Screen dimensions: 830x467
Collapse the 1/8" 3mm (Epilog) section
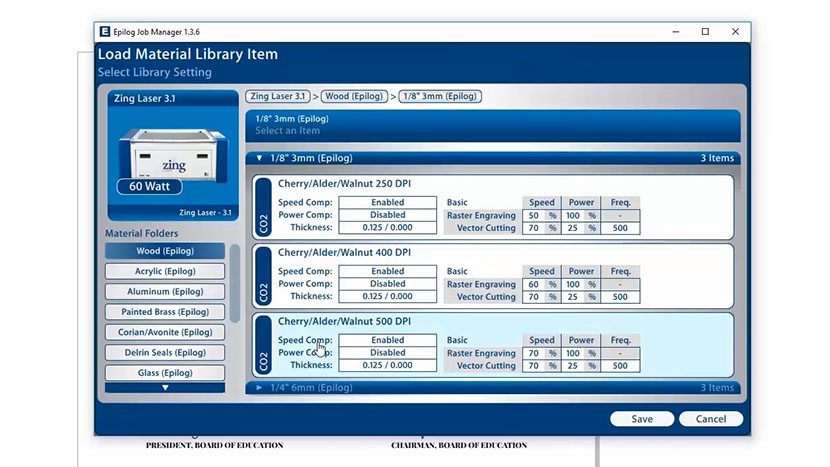click(x=260, y=158)
